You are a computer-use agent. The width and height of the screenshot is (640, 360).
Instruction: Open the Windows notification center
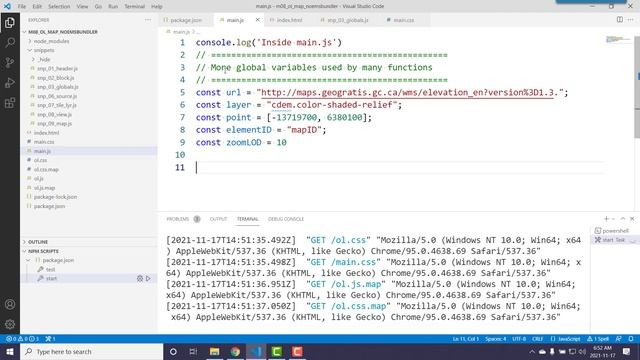[627, 351]
